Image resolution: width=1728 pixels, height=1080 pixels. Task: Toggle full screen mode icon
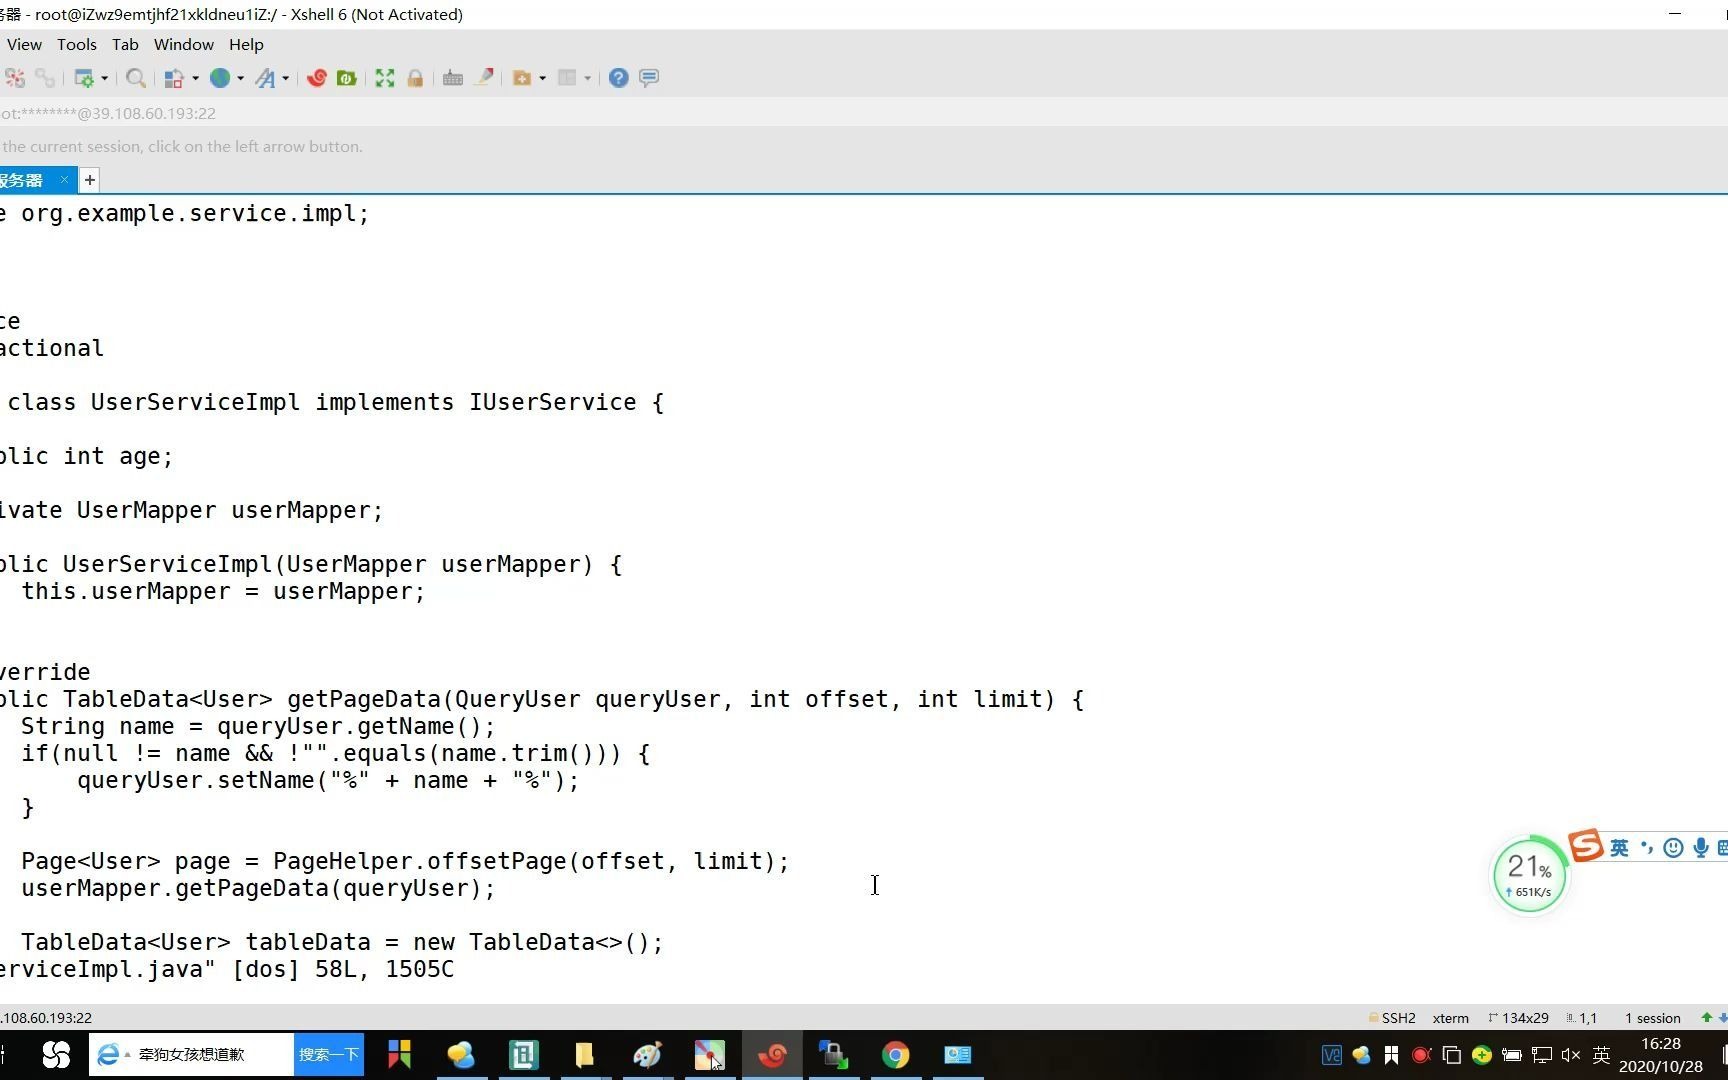(385, 78)
